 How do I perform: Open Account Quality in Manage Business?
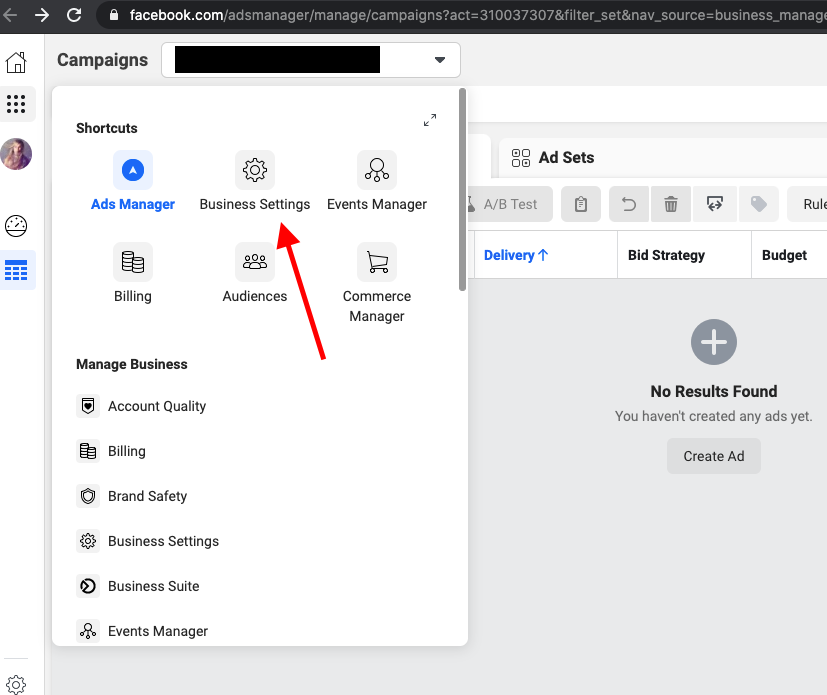tap(141, 406)
